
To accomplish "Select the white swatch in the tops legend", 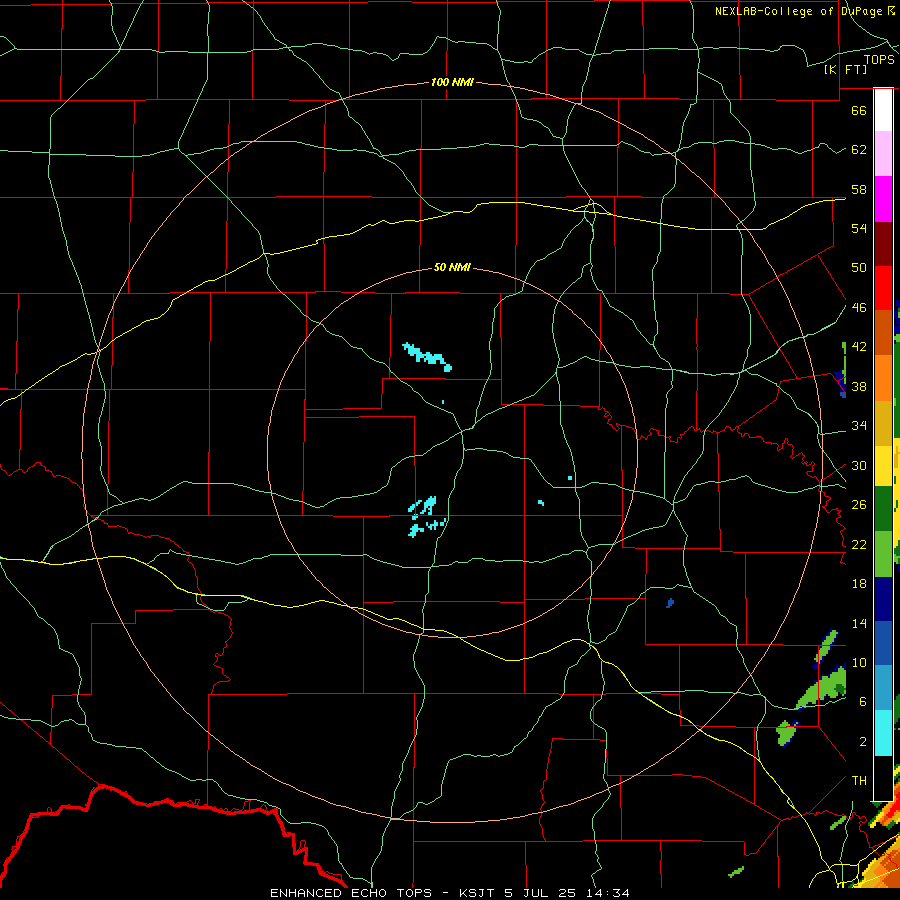I will (x=883, y=110).
